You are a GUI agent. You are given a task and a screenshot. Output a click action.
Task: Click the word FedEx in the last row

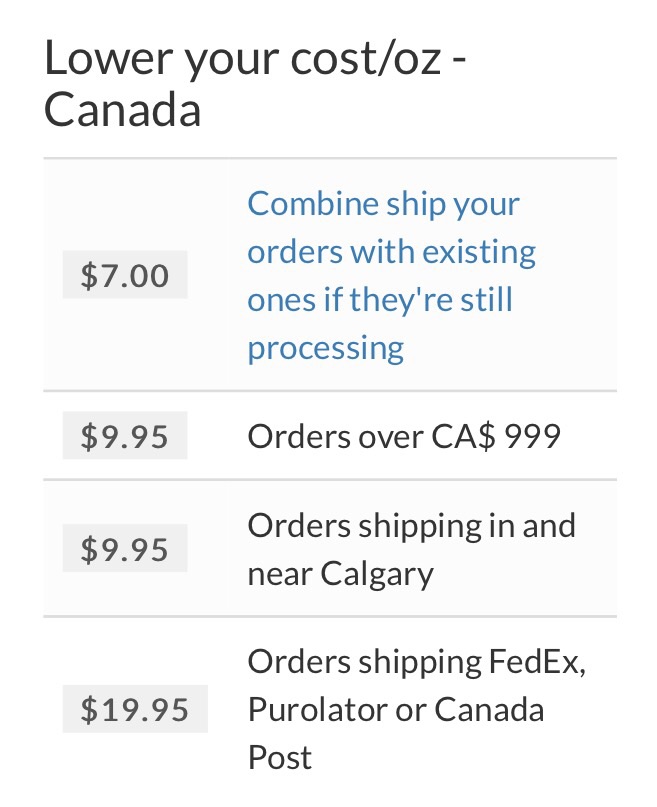pos(537,661)
